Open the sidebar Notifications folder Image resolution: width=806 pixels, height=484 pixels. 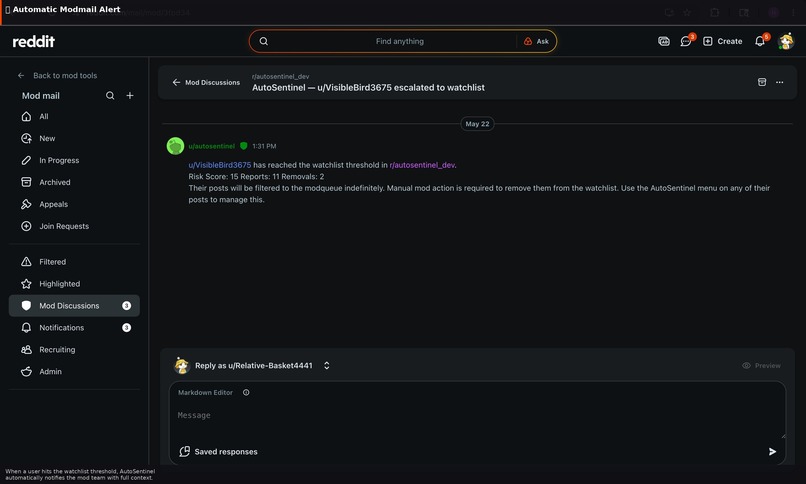74,328
